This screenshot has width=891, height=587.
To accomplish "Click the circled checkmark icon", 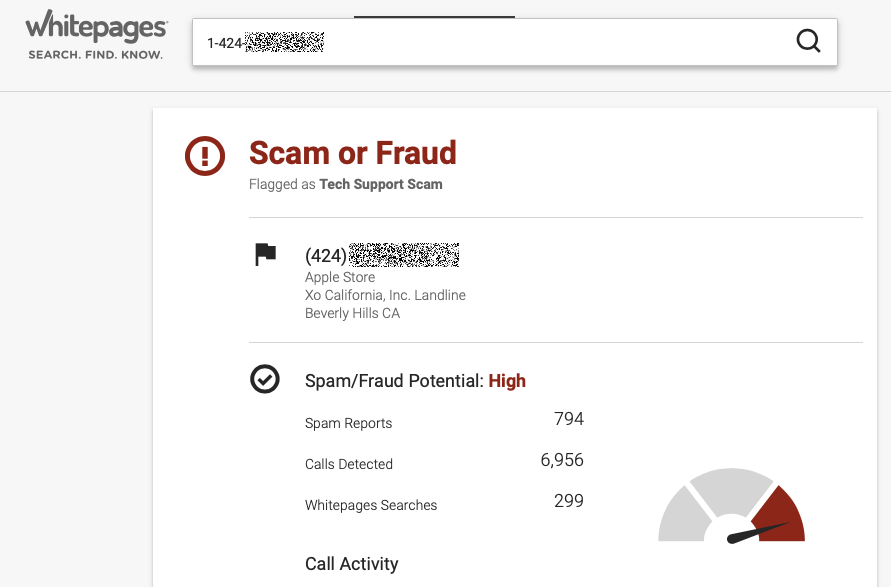I will [265, 380].
